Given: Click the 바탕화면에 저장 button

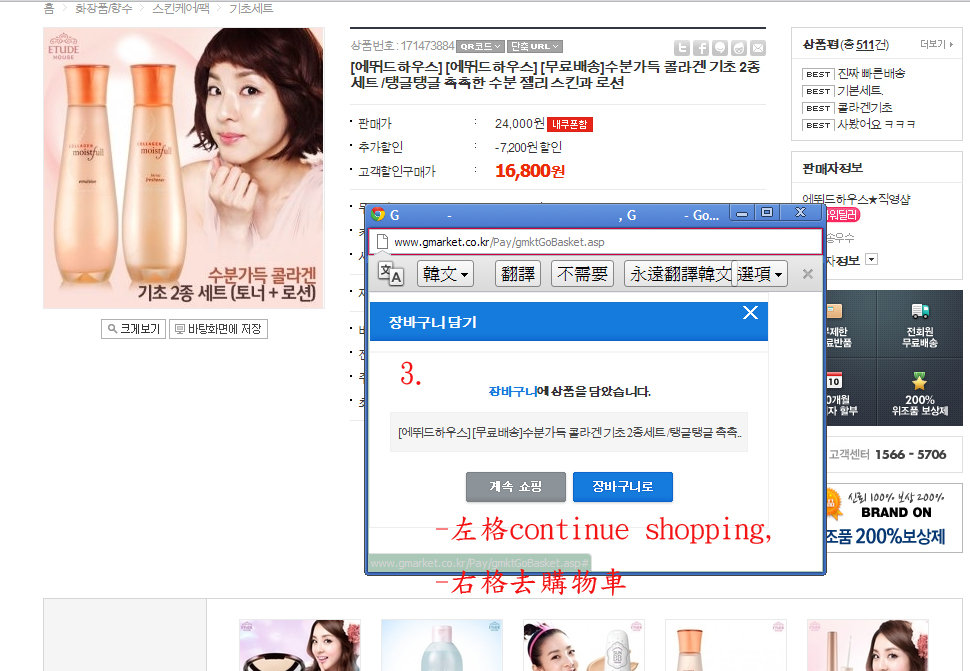Looking at the screenshot, I should click(x=218, y=329).
